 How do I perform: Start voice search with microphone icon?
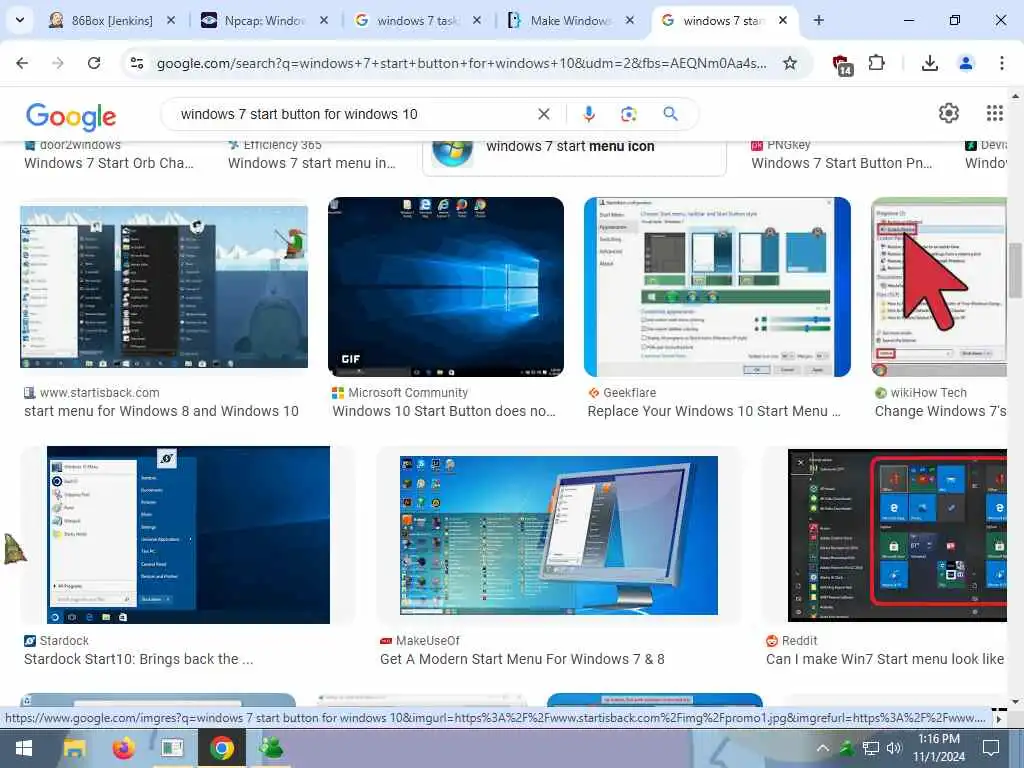[588, 114]
